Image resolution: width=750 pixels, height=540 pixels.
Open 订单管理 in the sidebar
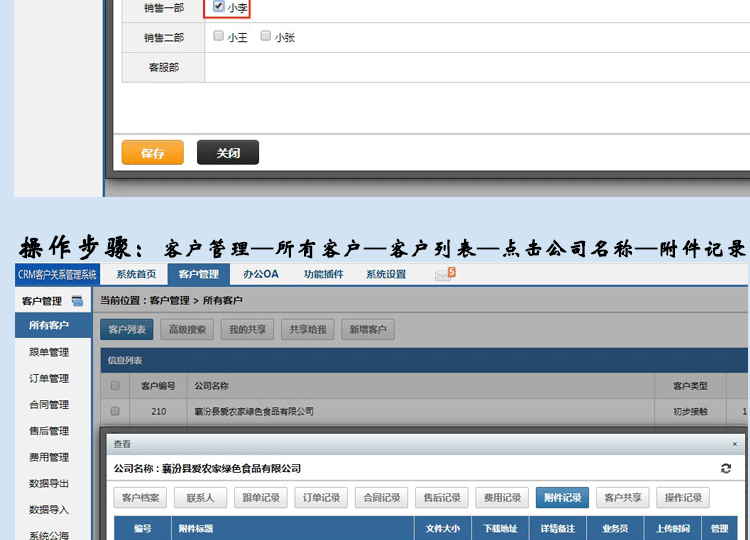coord(49,378)
